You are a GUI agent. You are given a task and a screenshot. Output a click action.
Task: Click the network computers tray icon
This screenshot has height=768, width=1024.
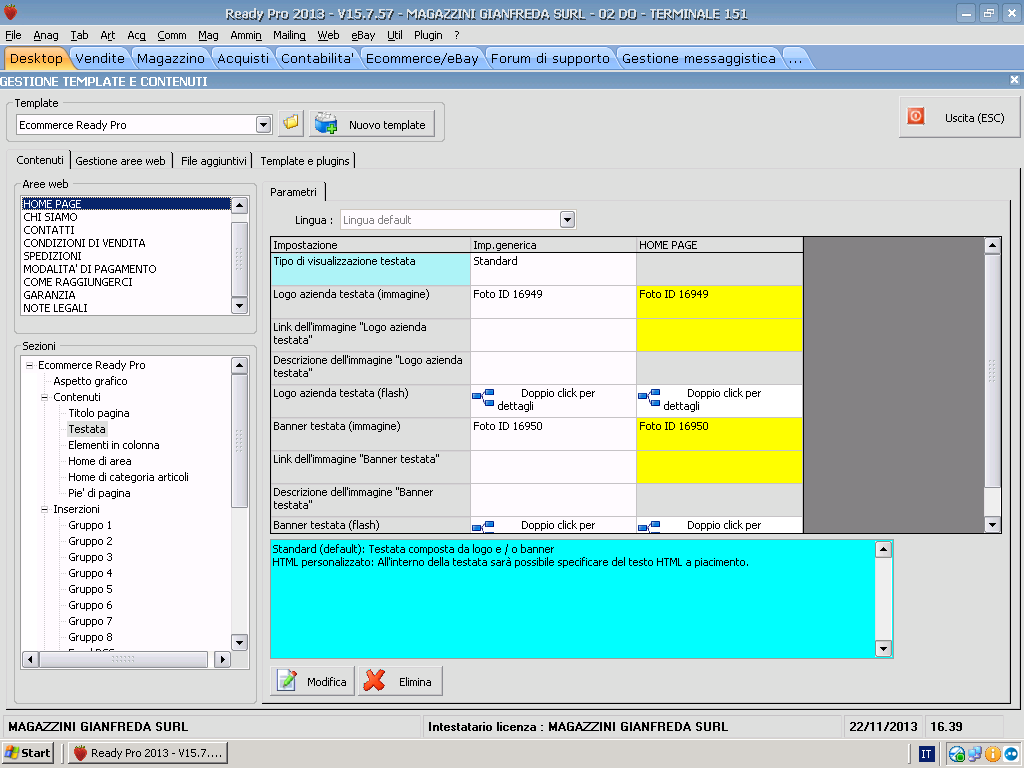point(975,753)
